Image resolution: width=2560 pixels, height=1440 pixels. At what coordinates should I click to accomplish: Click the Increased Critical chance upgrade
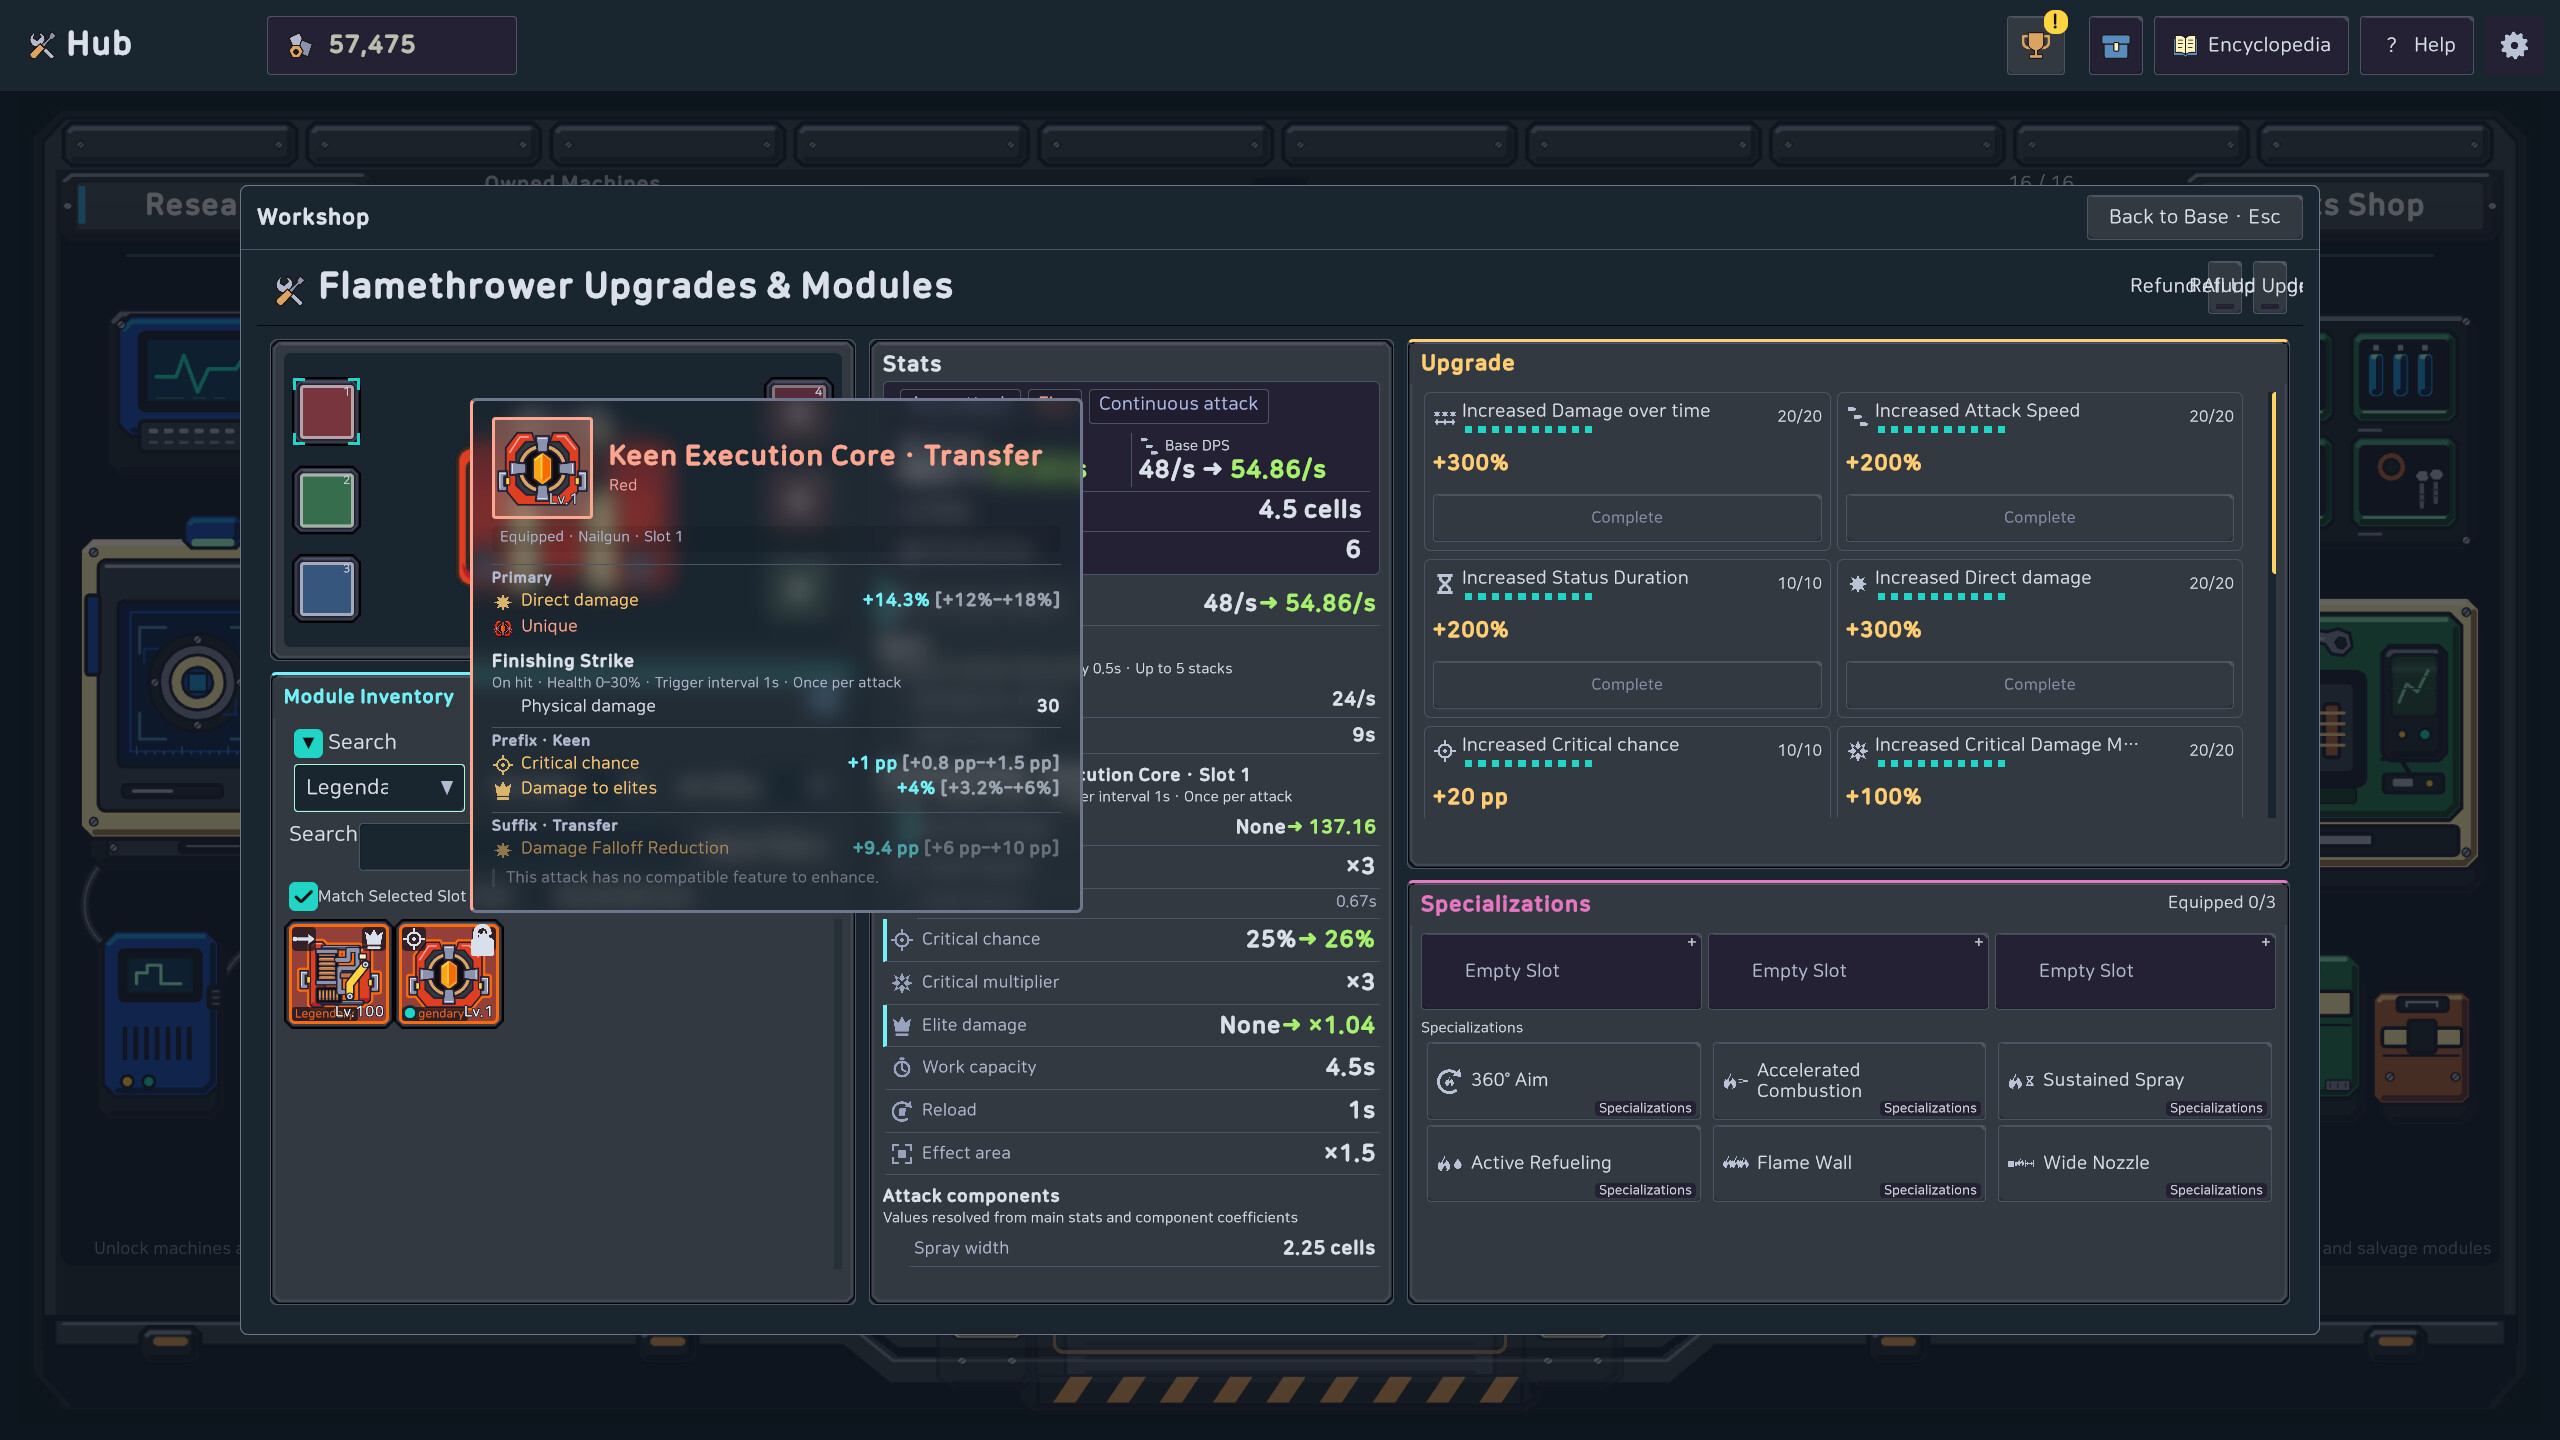coord(1626,772)
